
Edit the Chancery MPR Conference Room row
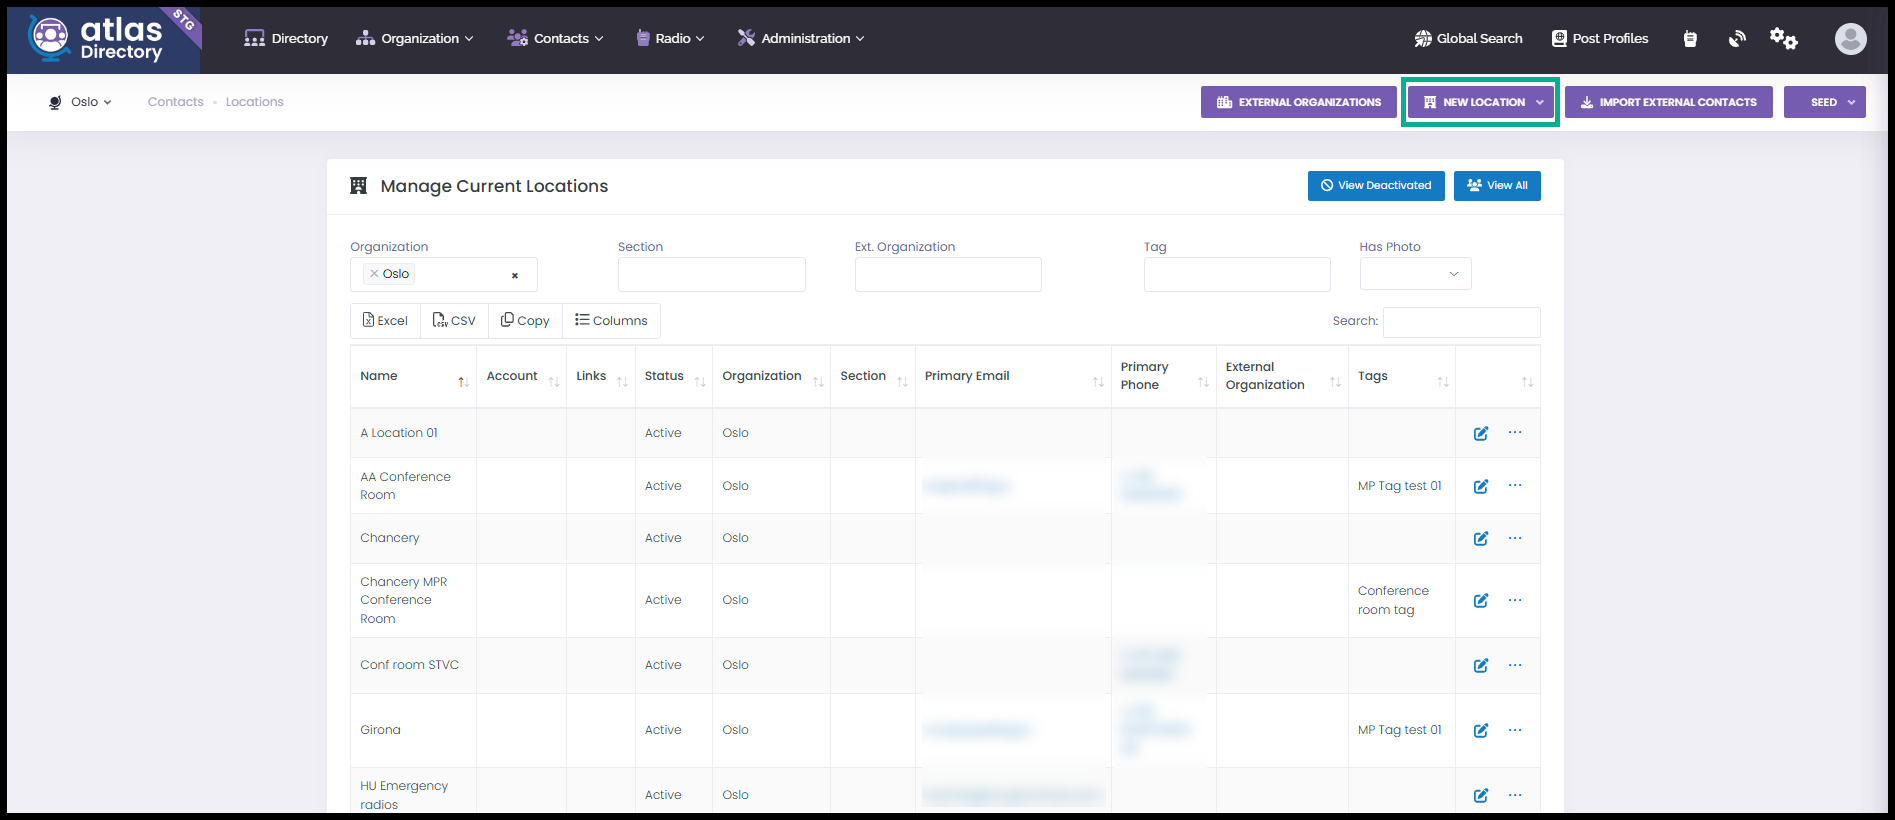coord(1481,600)
